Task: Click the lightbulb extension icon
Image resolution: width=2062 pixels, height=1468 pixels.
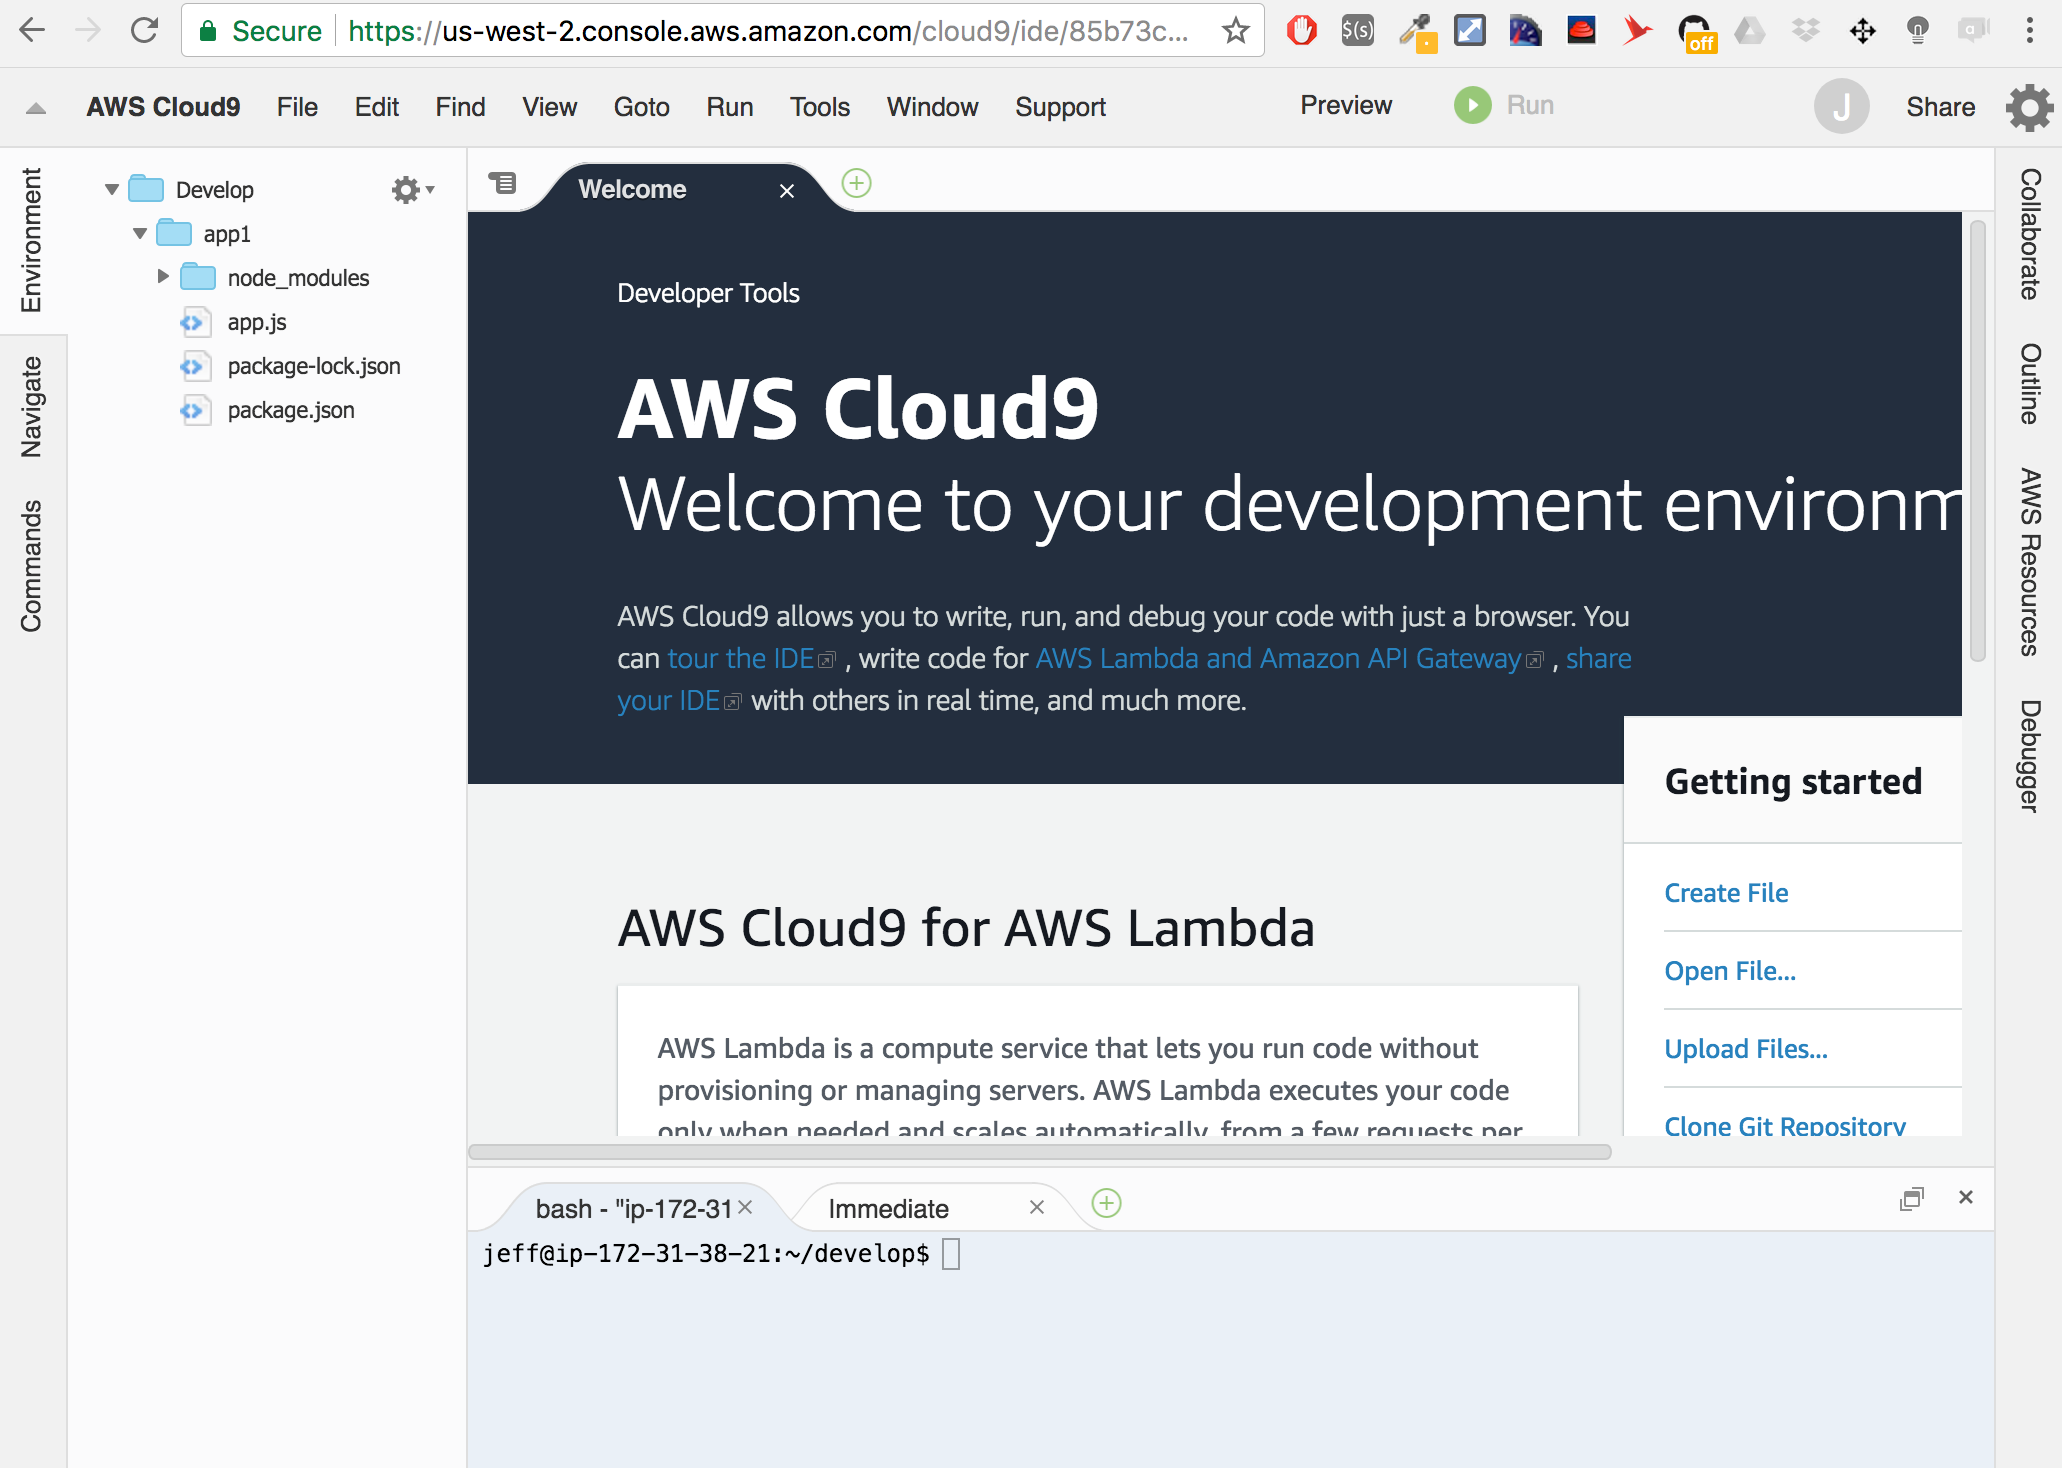Action: (1917, 31)
